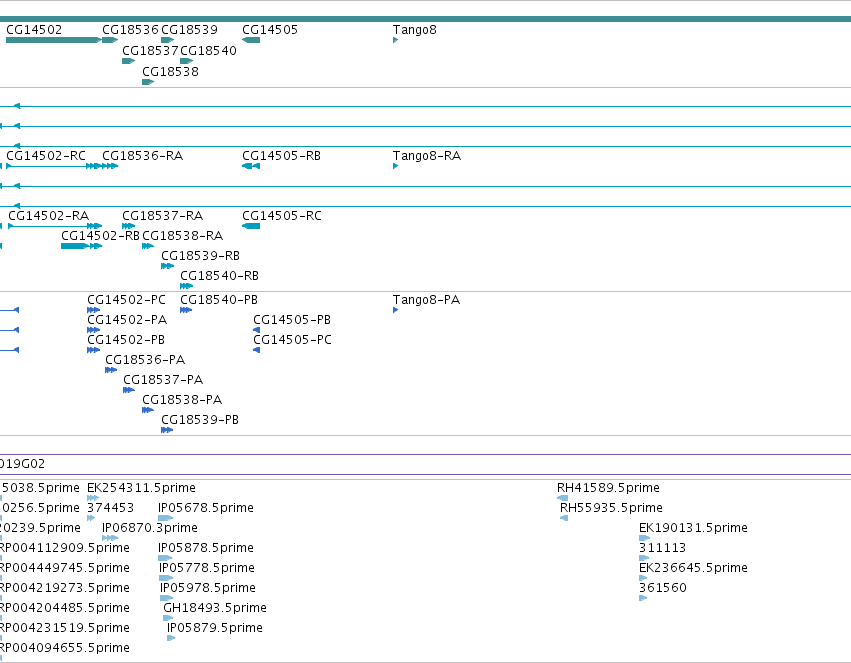Image resolution: width=851 pixels, height=663 pixels.
Task: Click the CG18537 gene label
Action: point(150,51)
